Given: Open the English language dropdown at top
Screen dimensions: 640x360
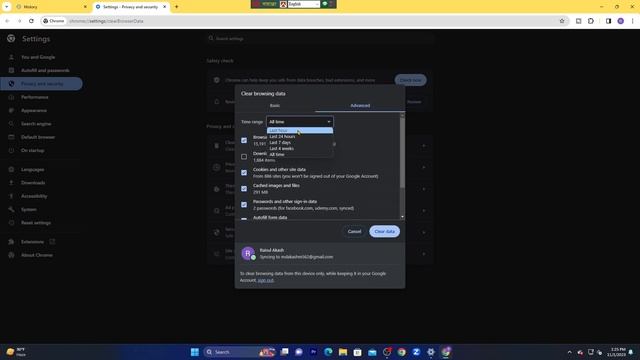Looking at the screenshot, I should coord(304,4).
